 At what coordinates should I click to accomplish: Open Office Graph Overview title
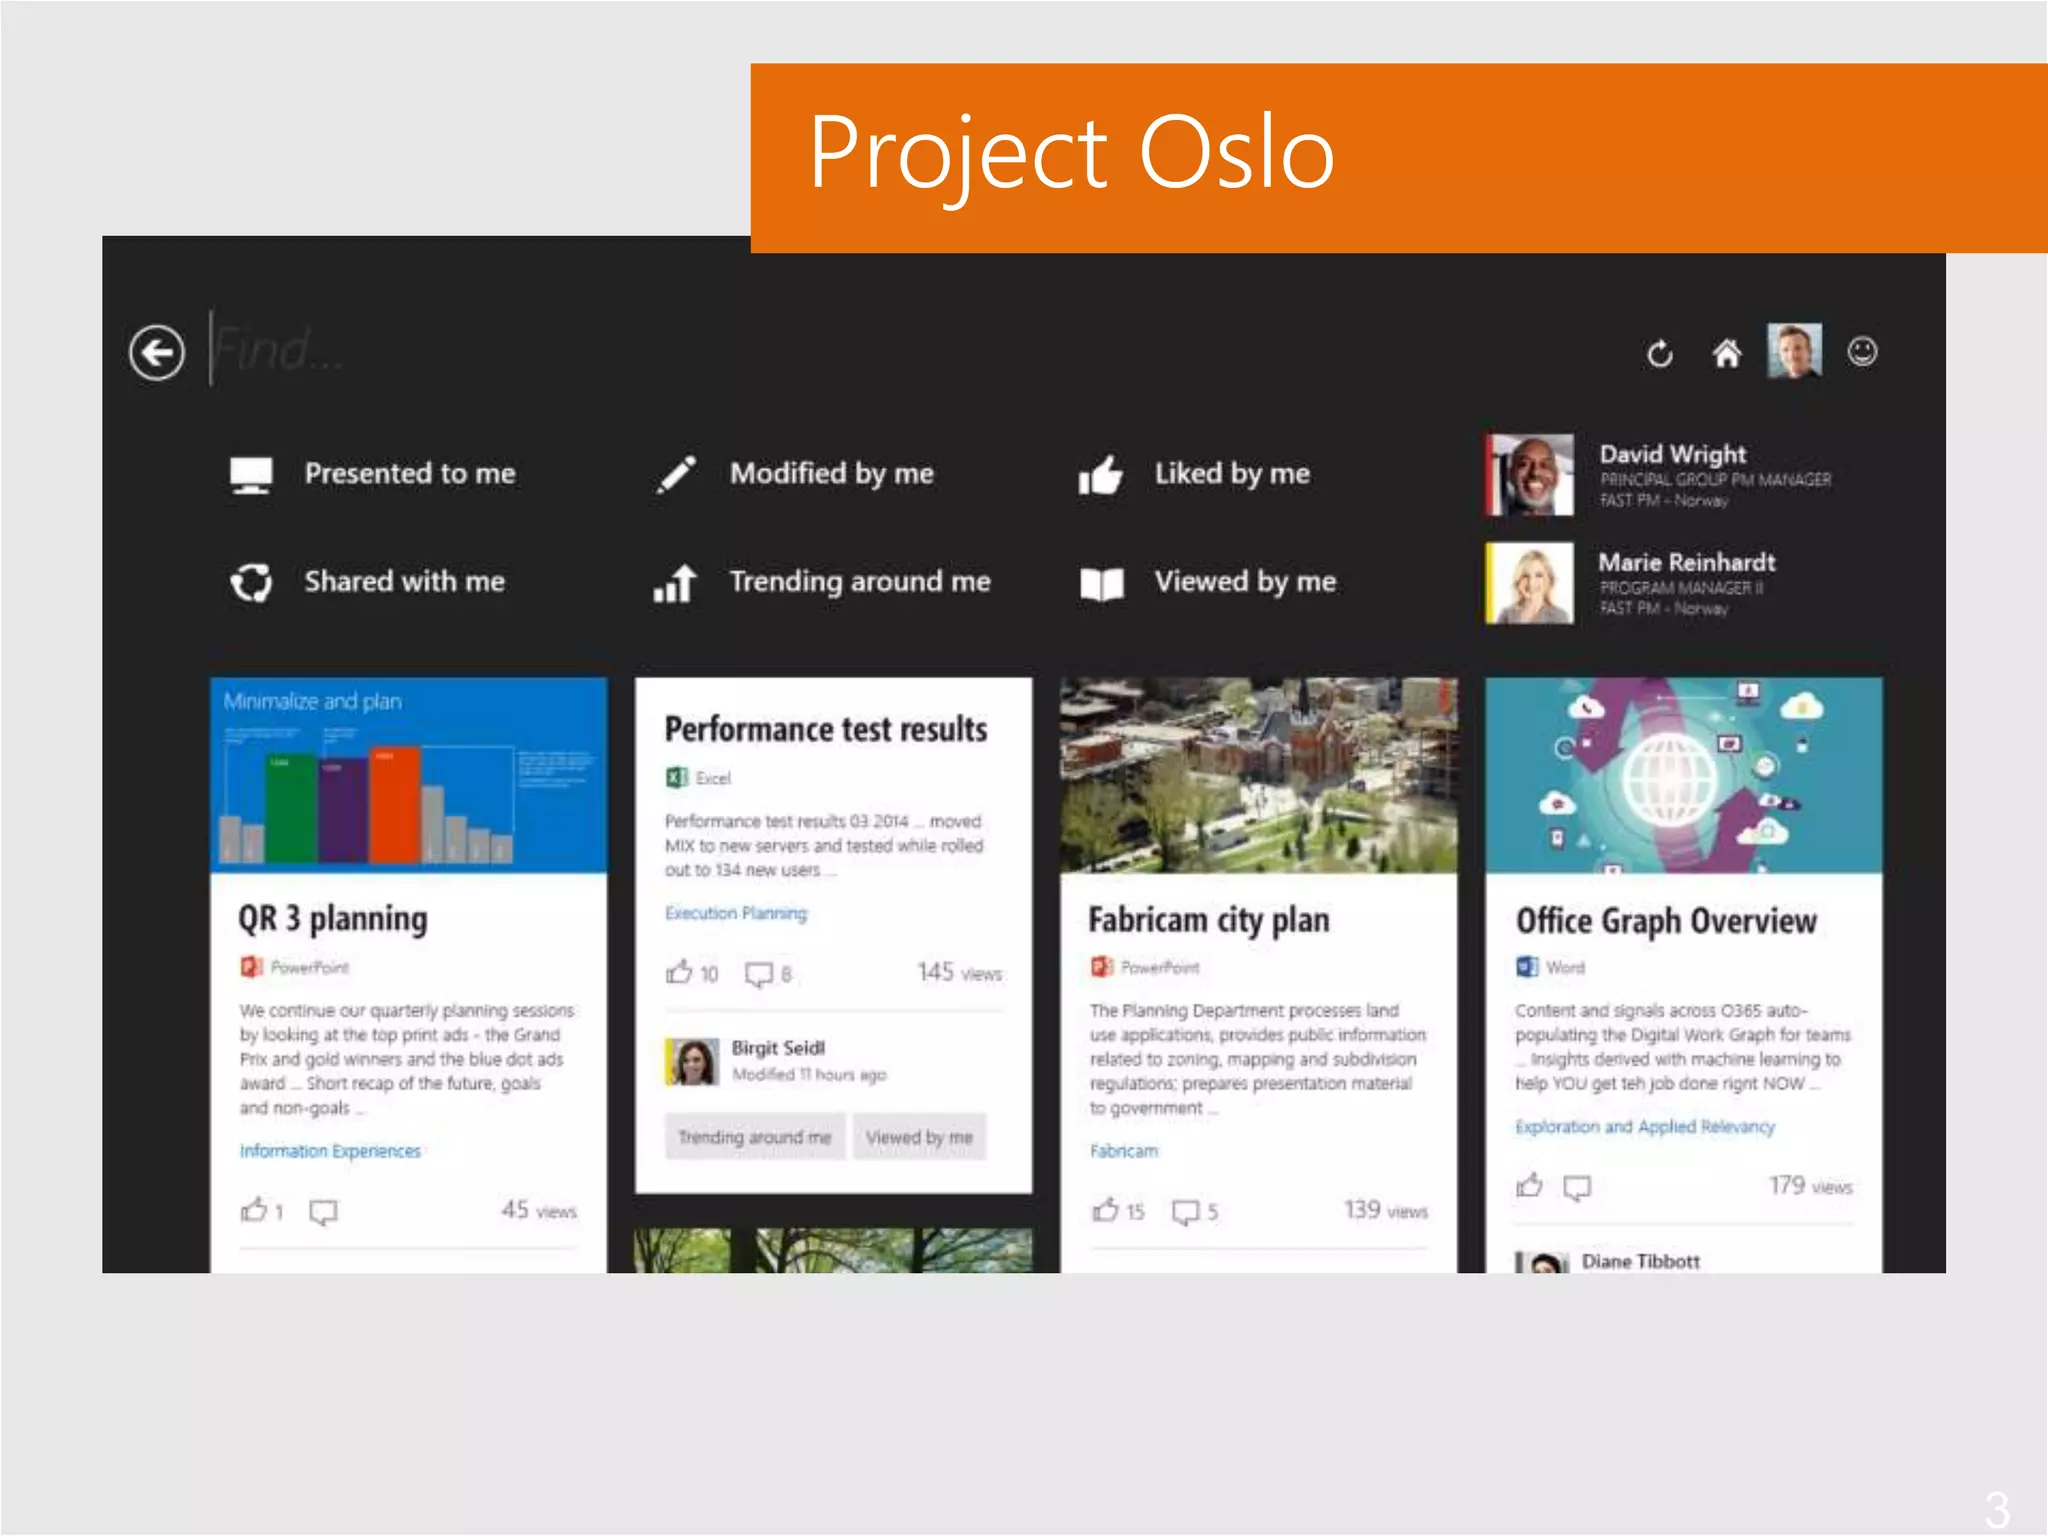coord(1666,920)
